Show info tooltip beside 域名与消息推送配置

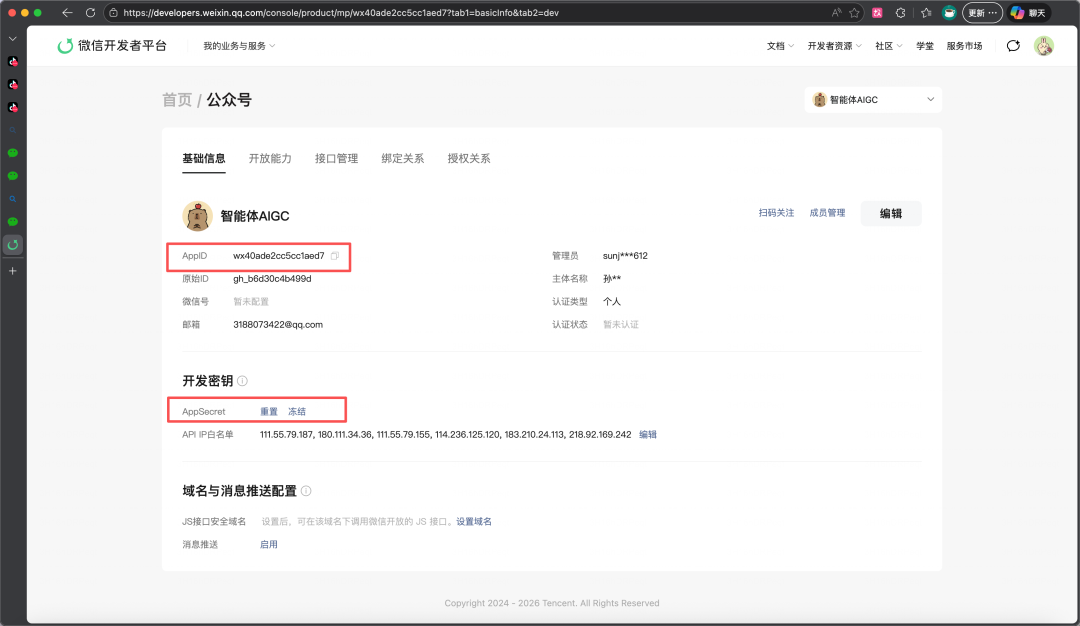tap(307, 491)
